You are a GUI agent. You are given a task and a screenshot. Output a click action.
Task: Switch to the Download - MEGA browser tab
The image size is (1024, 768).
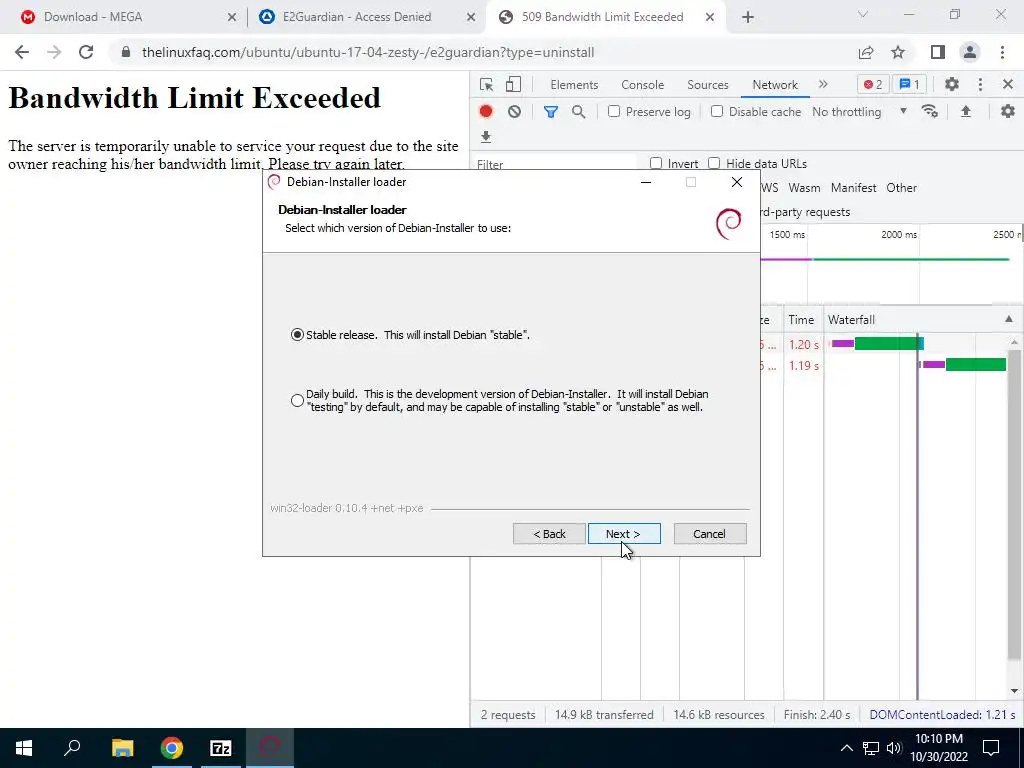pos(127,17)
